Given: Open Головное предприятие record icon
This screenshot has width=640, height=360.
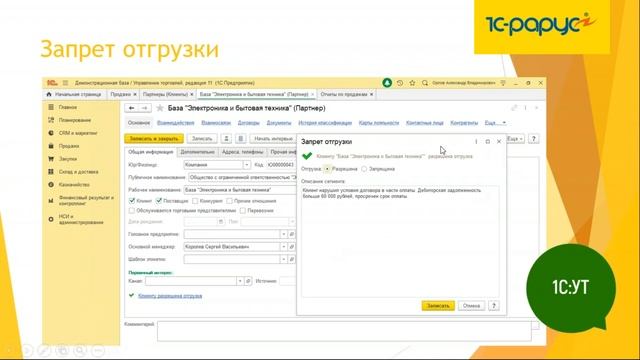Looking at the screenshot, I should [292, 234].
